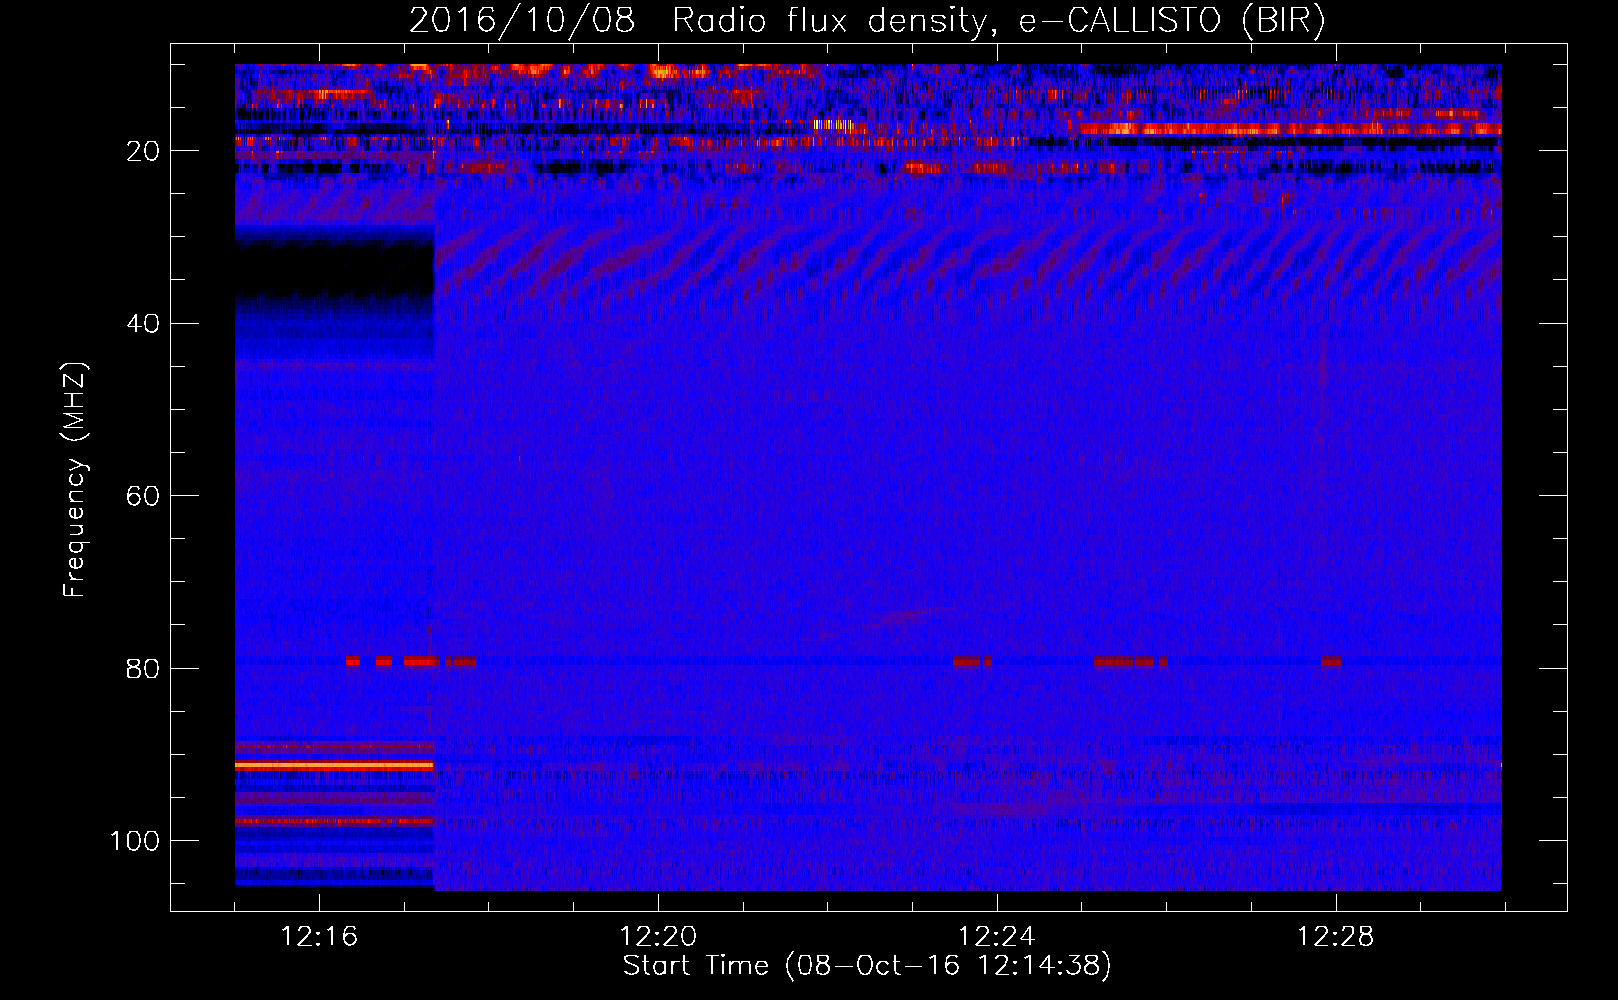Click the "20" frequency tick label
The height and width of the screenshot is (1000, 1618).
pyautogui.click(x=144, y=151)
